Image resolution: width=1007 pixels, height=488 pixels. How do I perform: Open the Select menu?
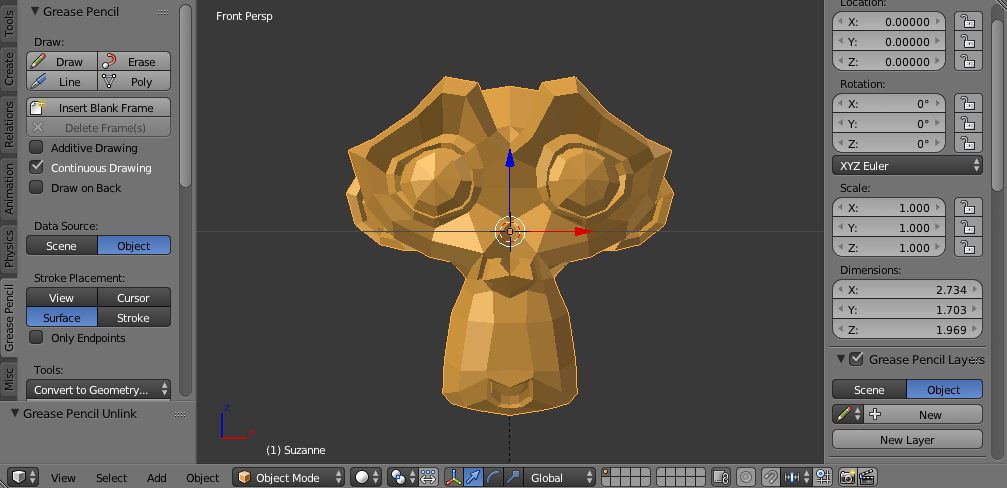(112, 478)
